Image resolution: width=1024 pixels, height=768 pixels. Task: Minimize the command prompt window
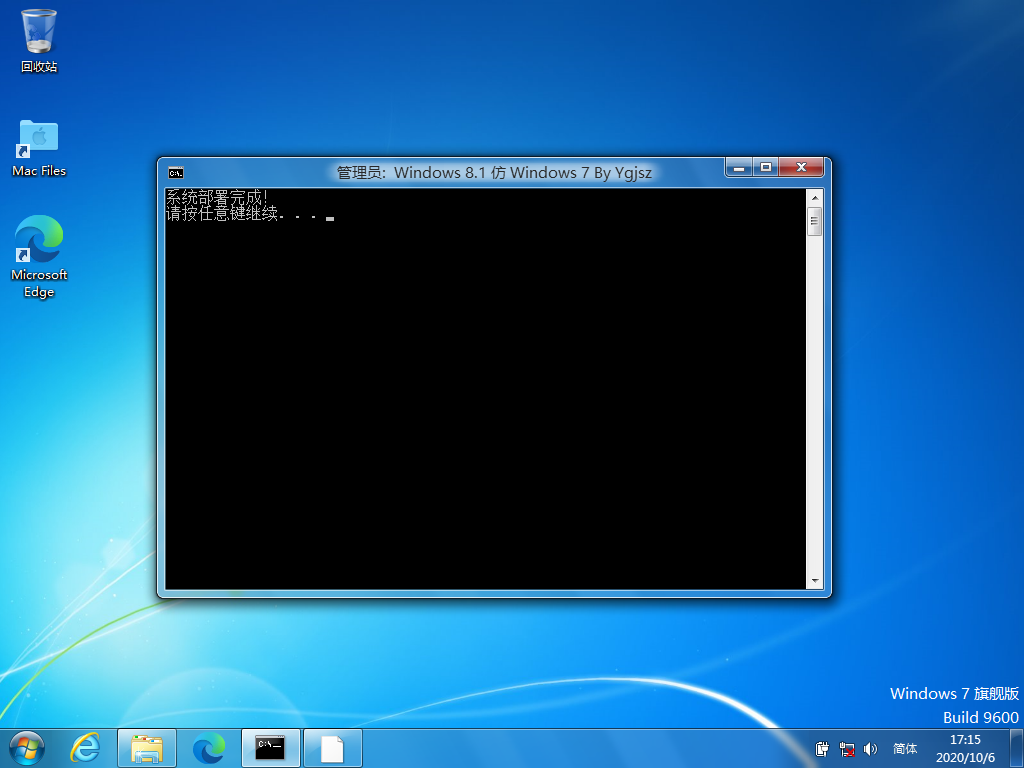coord(739,168)
